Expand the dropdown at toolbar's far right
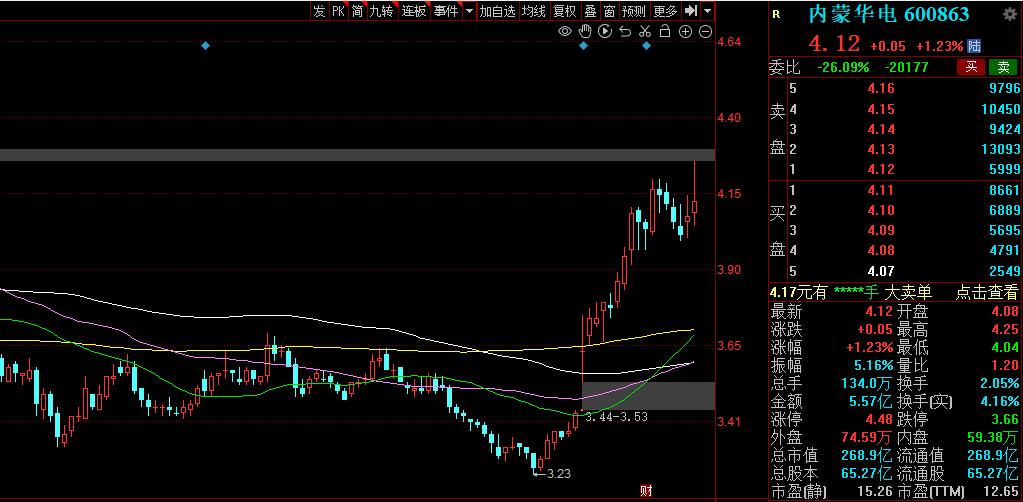The image size is (1023, 502). [x=708, y=11]
